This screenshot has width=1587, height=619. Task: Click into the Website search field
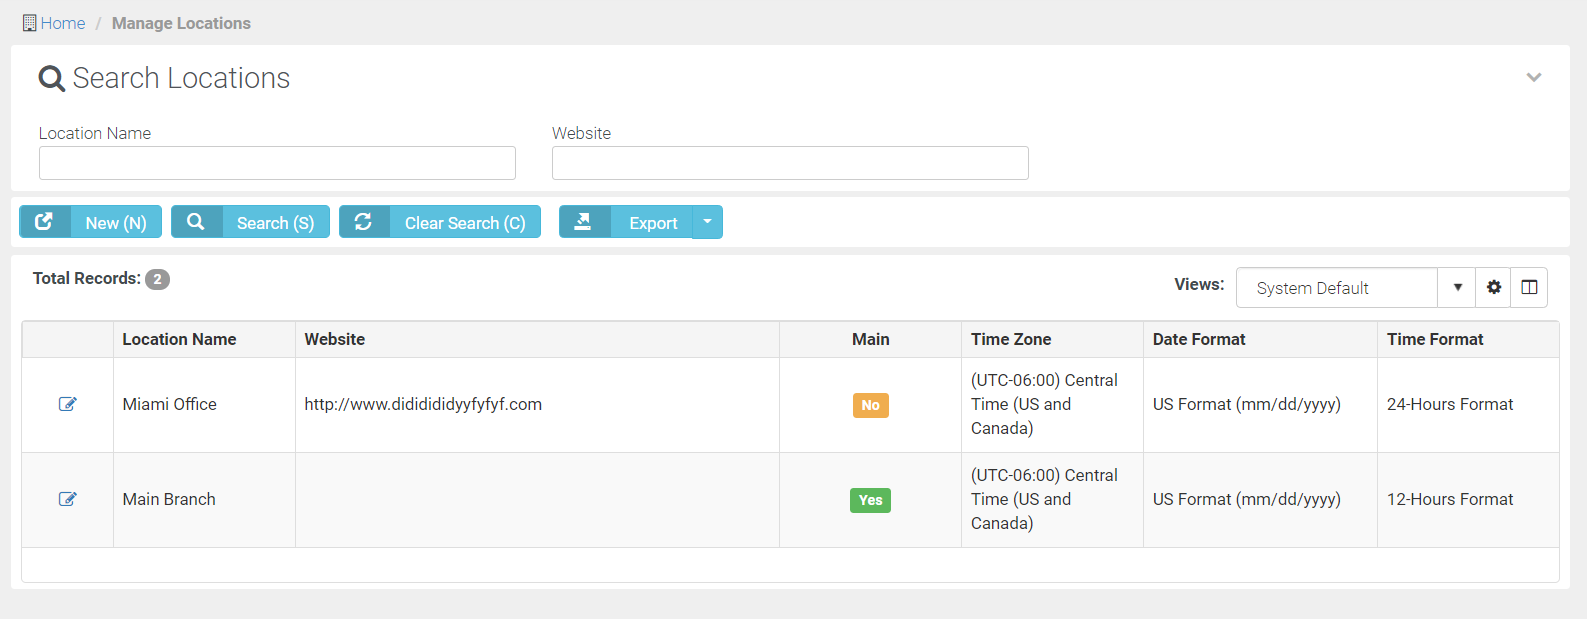[x=790, y=163]
